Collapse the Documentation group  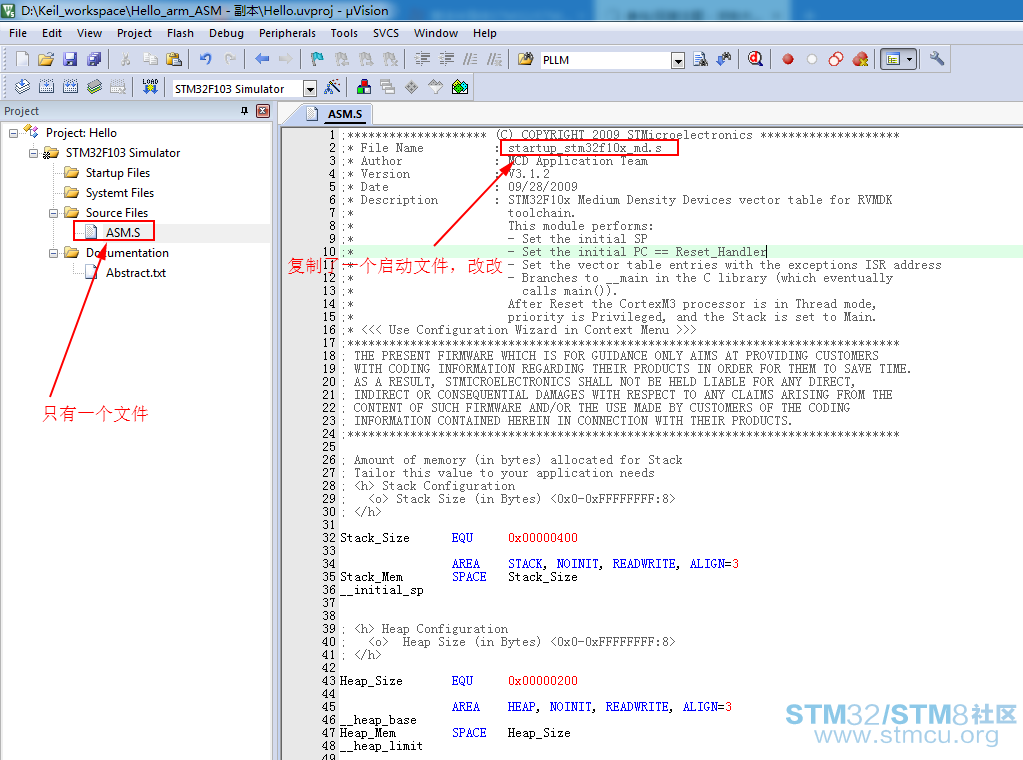pos(53,253)
